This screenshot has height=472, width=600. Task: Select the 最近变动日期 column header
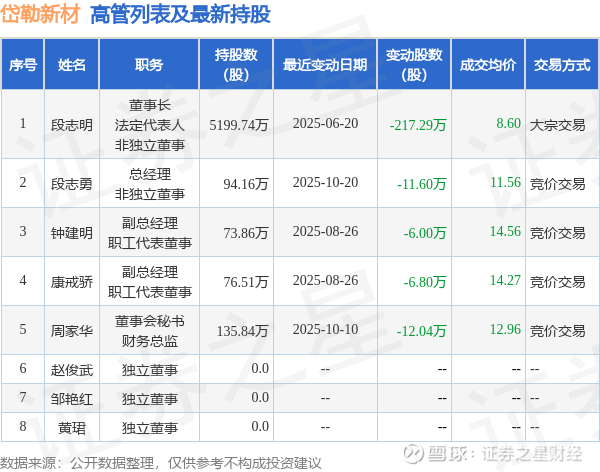[x=325, y=65]
